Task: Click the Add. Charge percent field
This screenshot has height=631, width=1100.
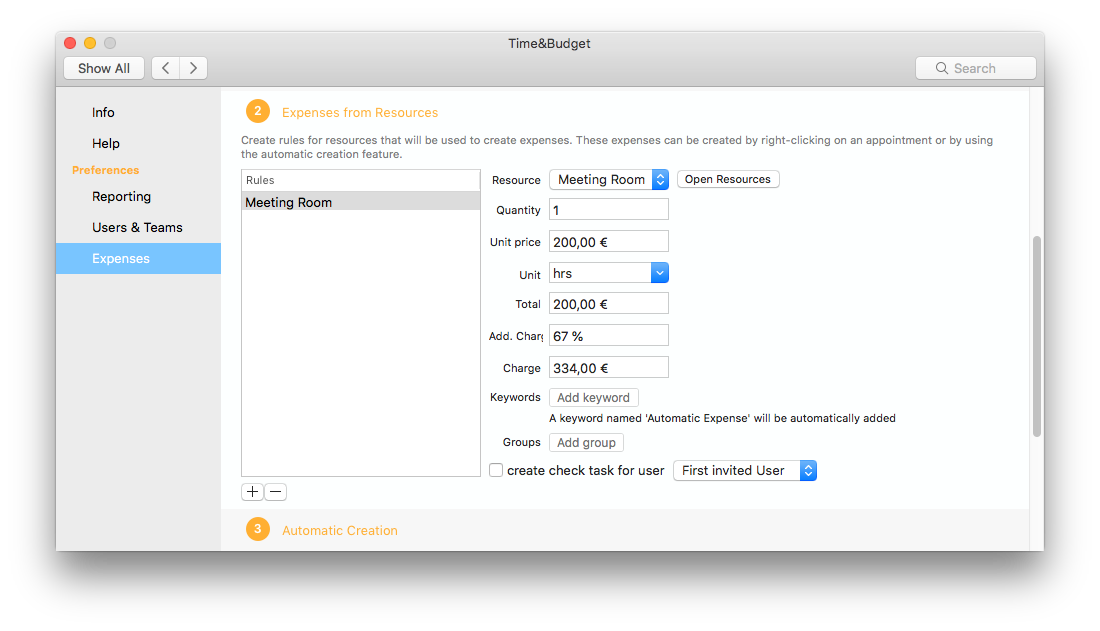Action: (x=609, y=336)
